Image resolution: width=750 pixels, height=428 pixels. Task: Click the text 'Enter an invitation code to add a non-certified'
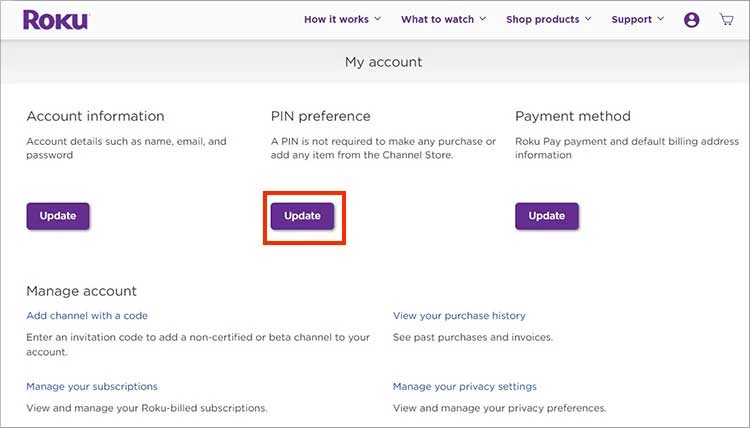pos(139,337)
